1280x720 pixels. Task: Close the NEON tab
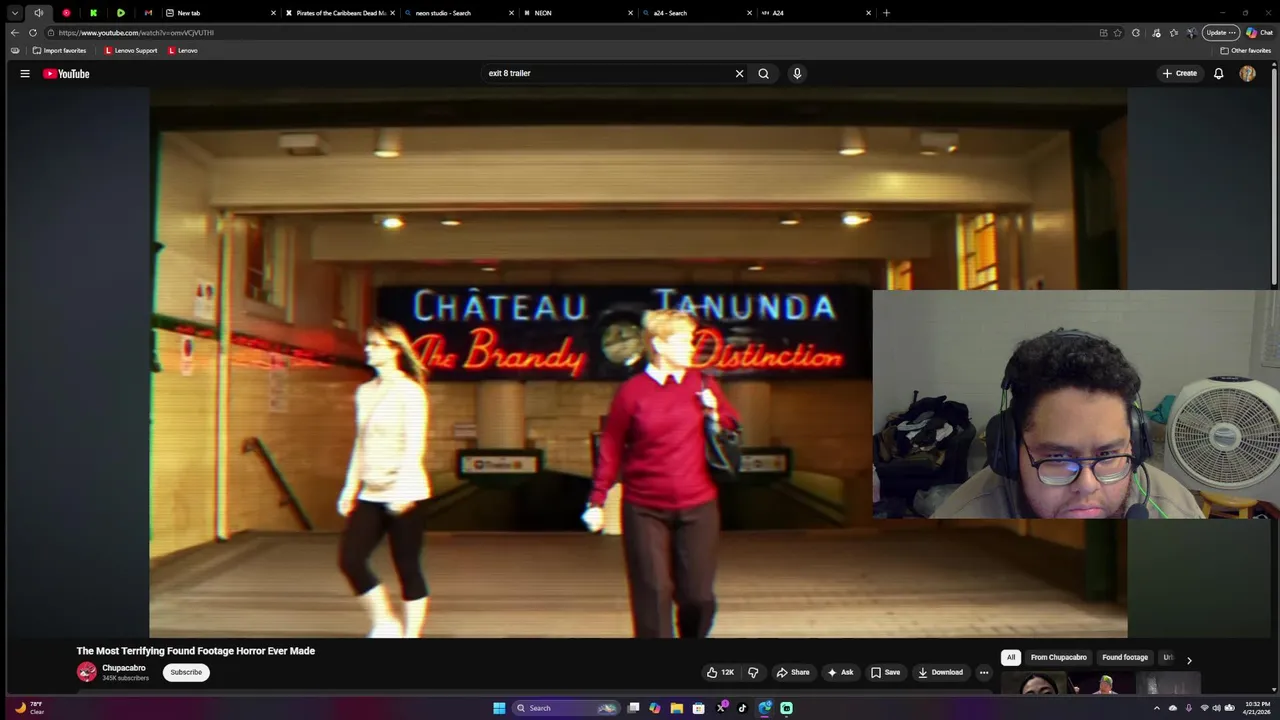pos(630,13)
